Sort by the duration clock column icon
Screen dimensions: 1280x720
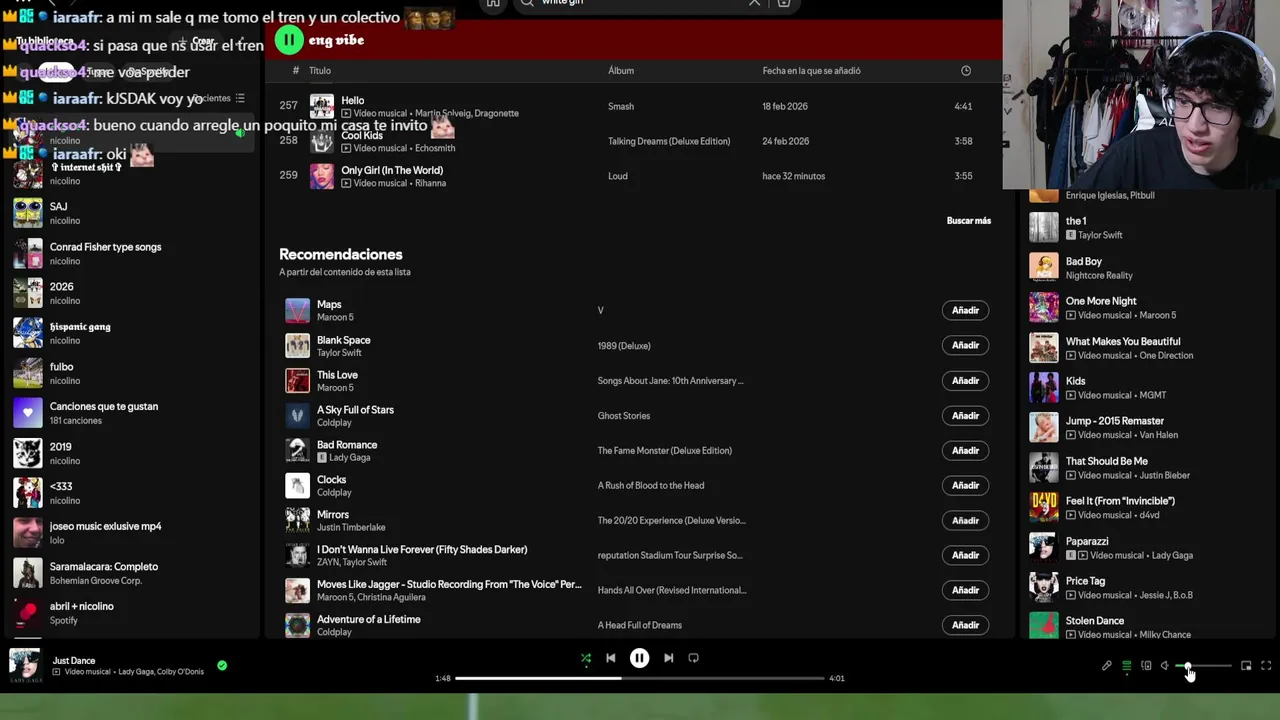point(966,71)
